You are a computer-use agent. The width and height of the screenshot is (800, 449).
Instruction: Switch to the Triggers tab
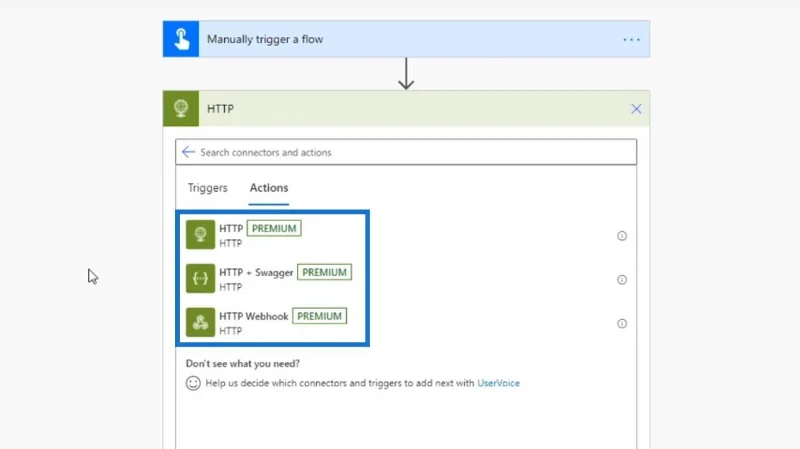(x=208, y=188)
